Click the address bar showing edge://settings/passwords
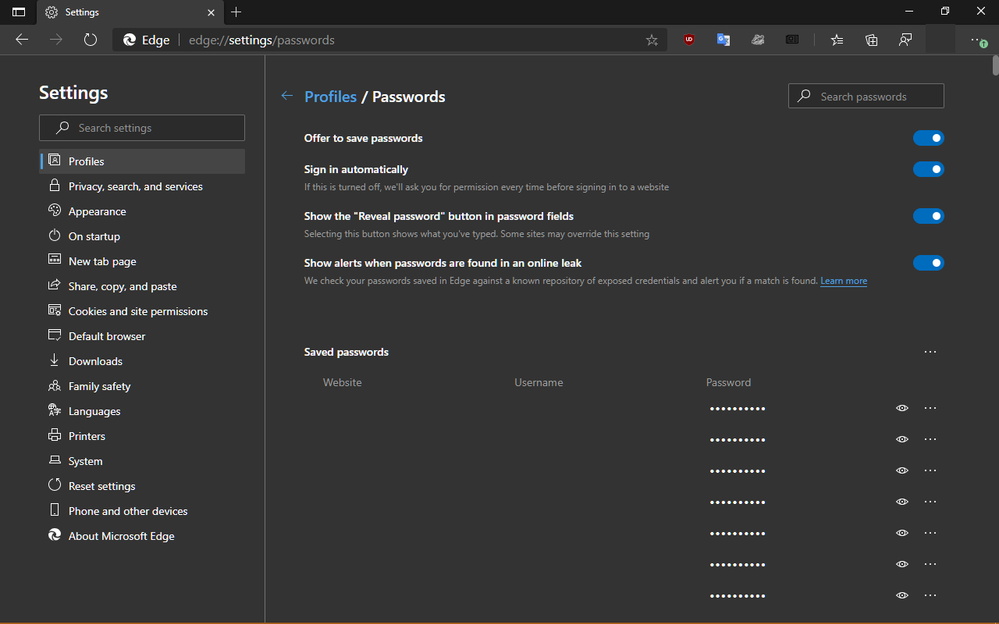Viewport: 999px width, 624px height. point(389,40)
